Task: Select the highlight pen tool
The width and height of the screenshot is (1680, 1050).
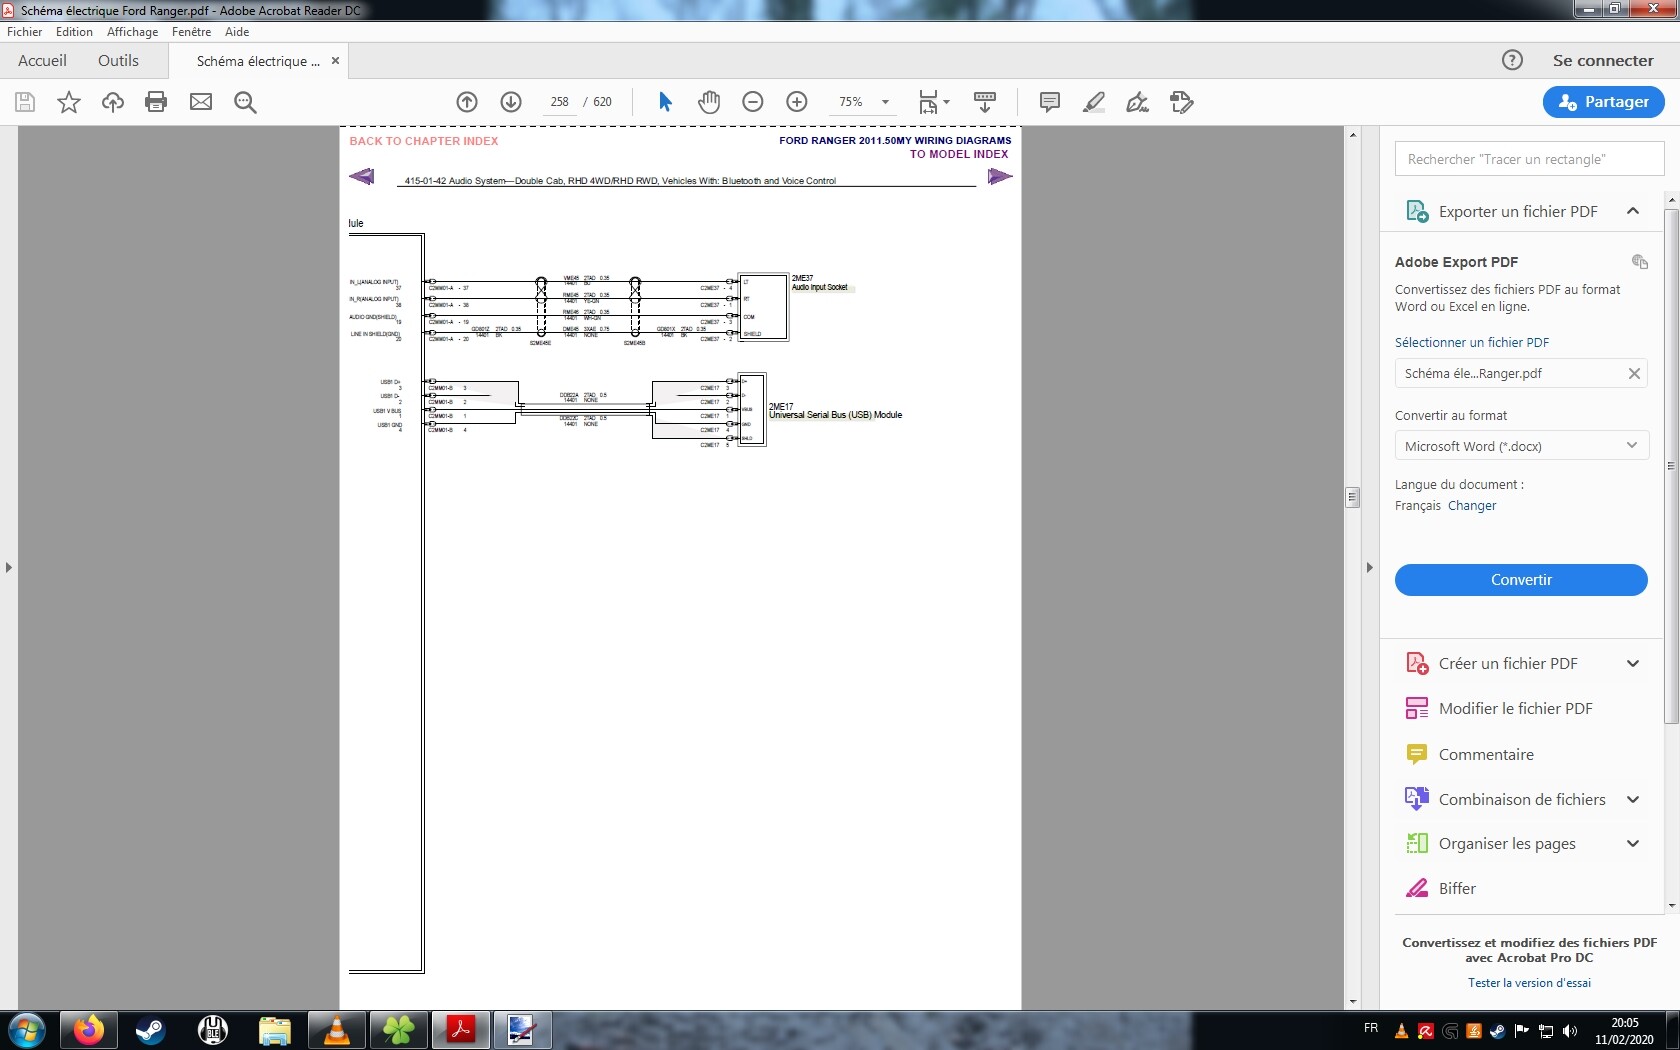Action: [1094, 102]
